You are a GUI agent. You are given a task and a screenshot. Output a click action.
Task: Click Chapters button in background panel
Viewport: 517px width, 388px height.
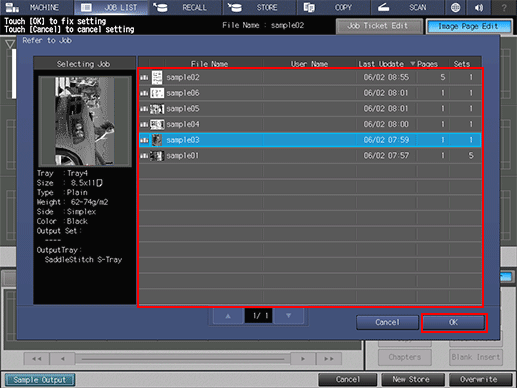405,357
